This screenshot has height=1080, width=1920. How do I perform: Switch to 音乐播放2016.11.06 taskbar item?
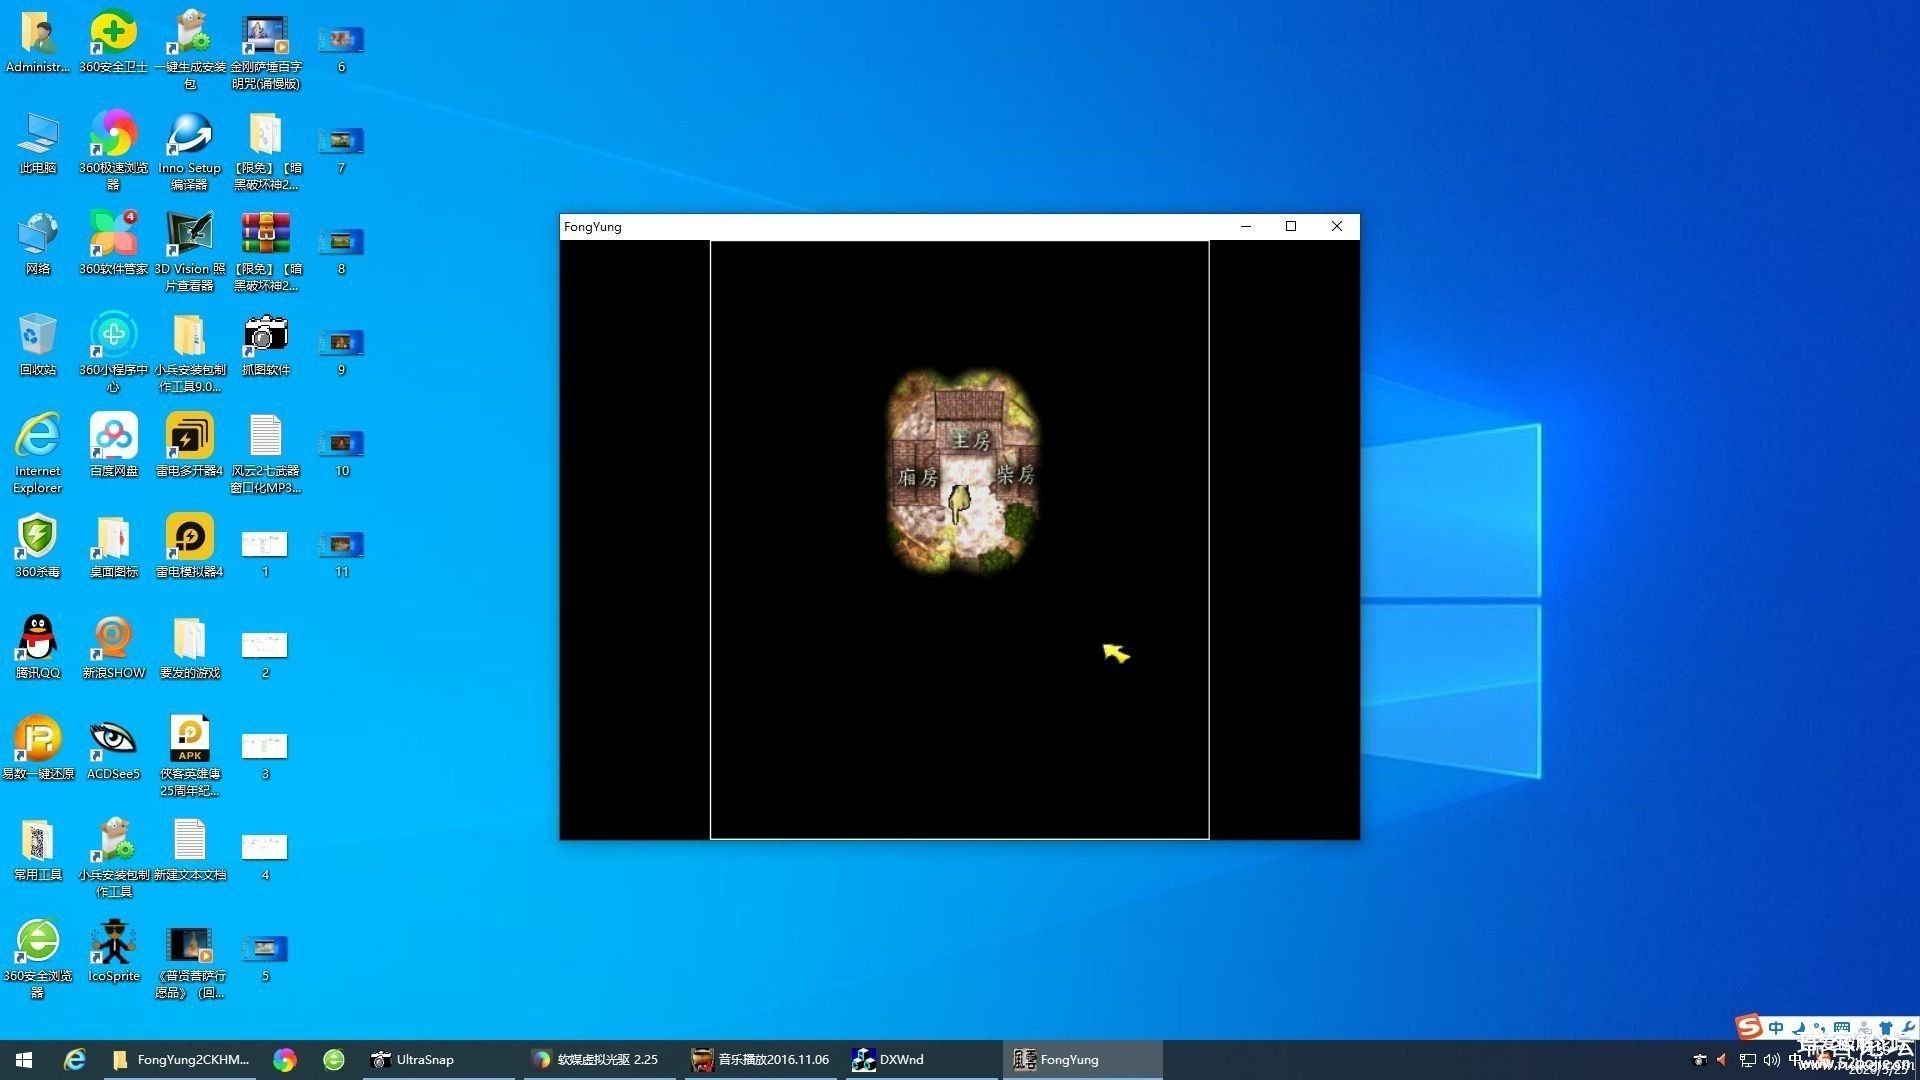pyautogui.click(x=760, y=1060)
